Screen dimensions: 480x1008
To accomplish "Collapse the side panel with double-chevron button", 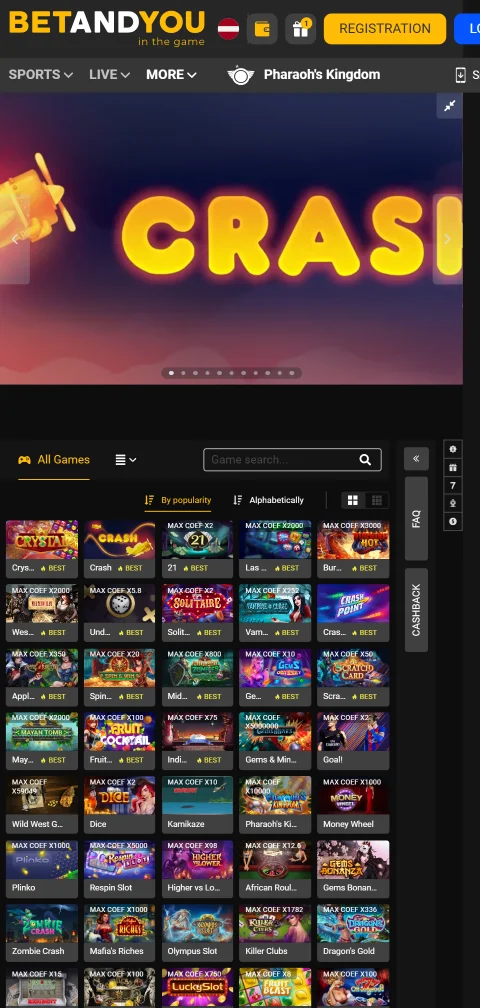I will point(416,458).
